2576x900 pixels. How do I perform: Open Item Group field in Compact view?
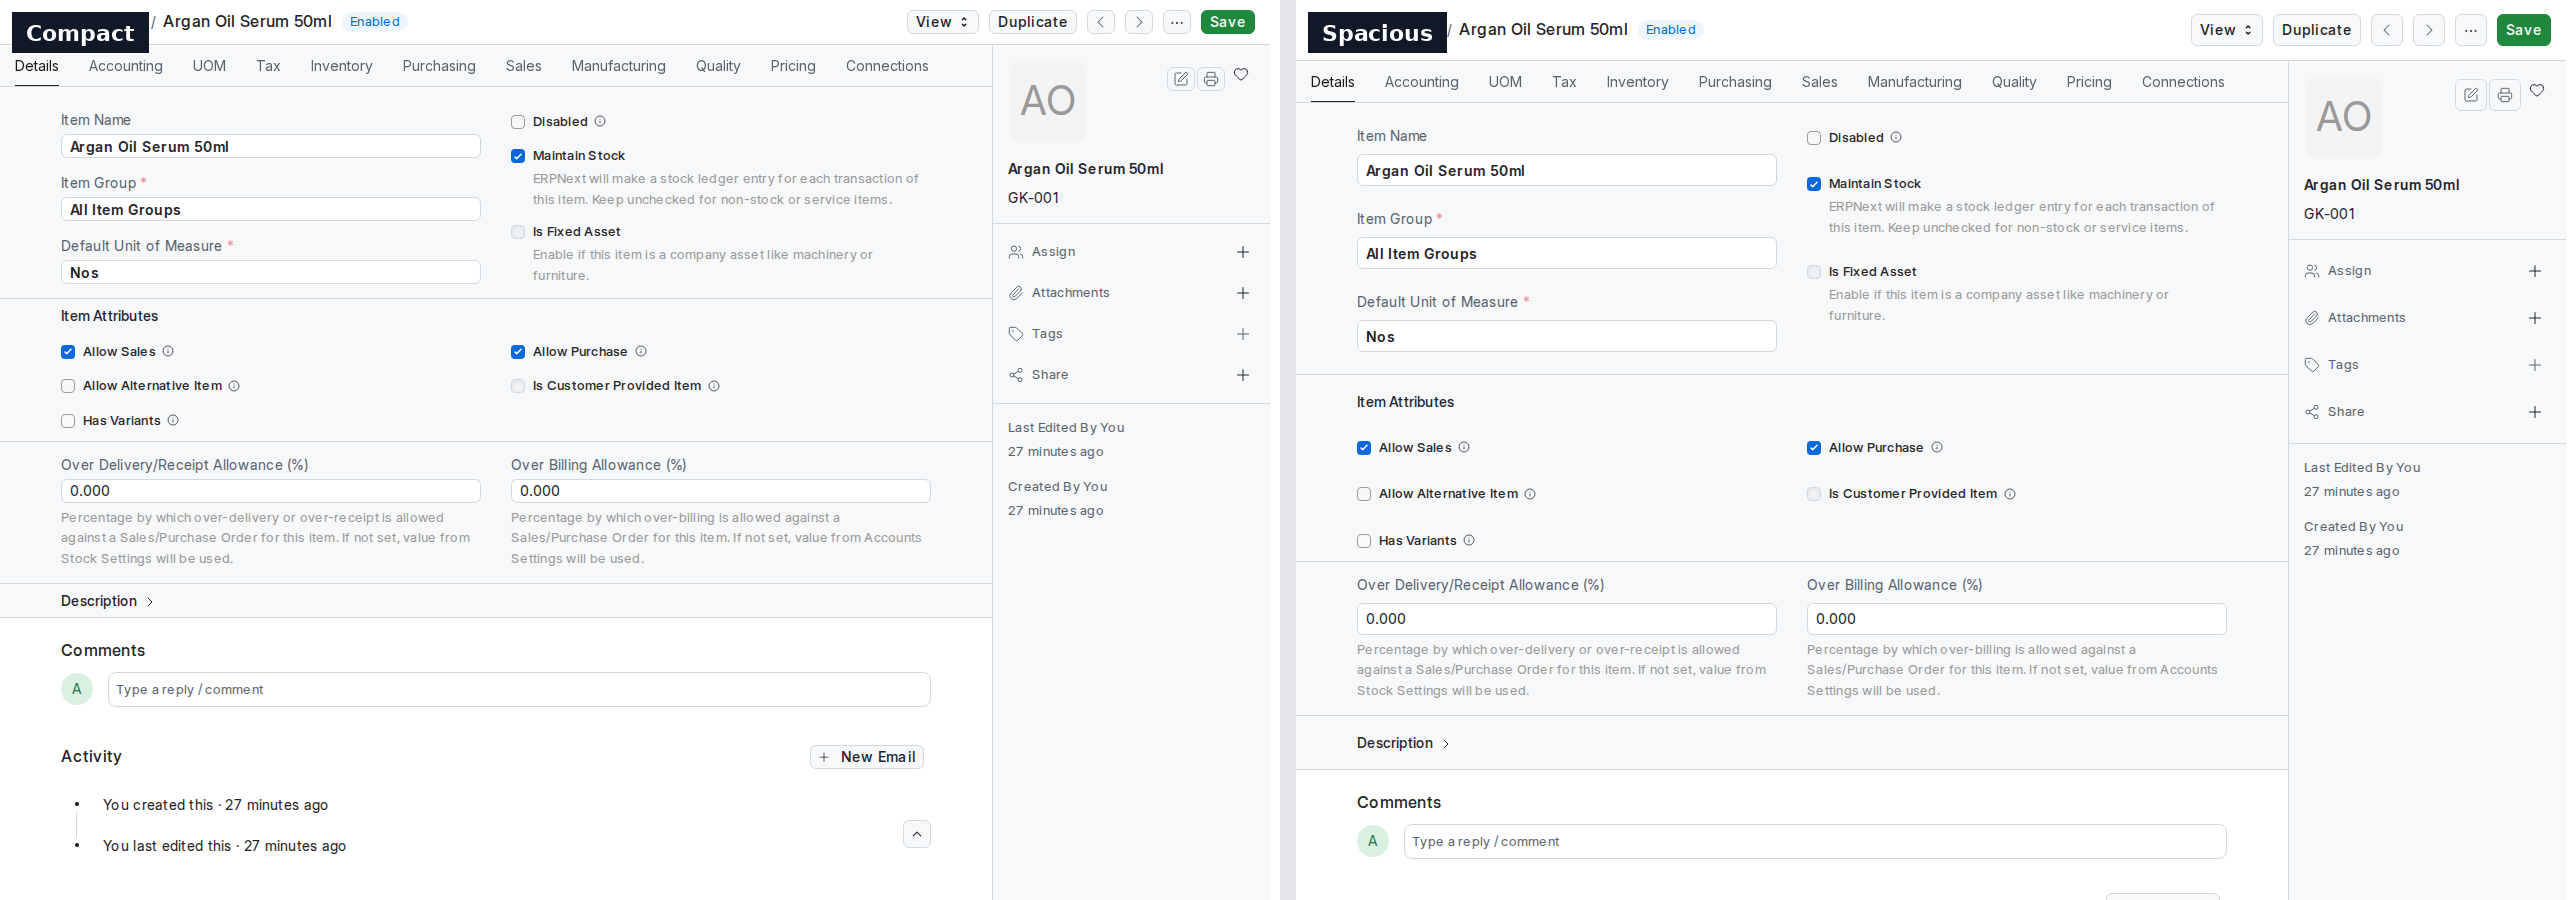271,210
